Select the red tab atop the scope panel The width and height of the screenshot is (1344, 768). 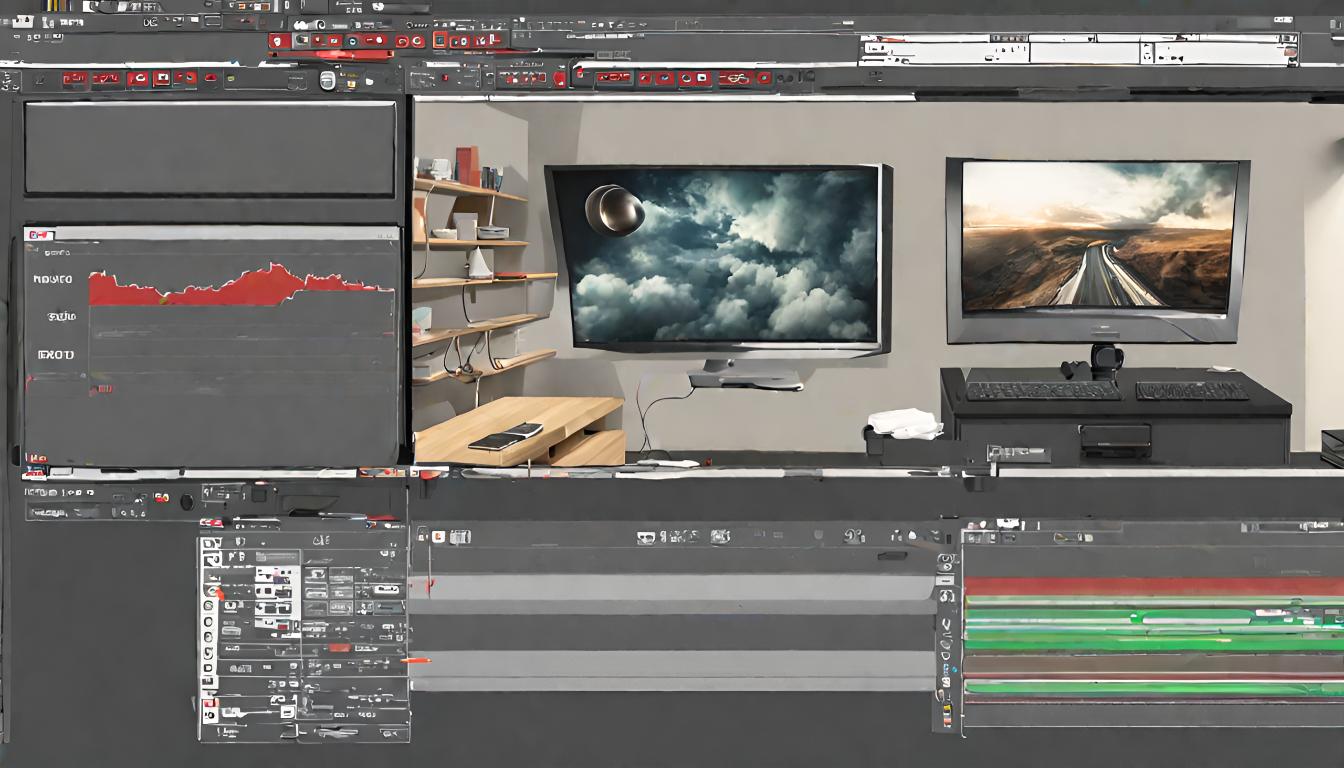(x=40, y=234)
